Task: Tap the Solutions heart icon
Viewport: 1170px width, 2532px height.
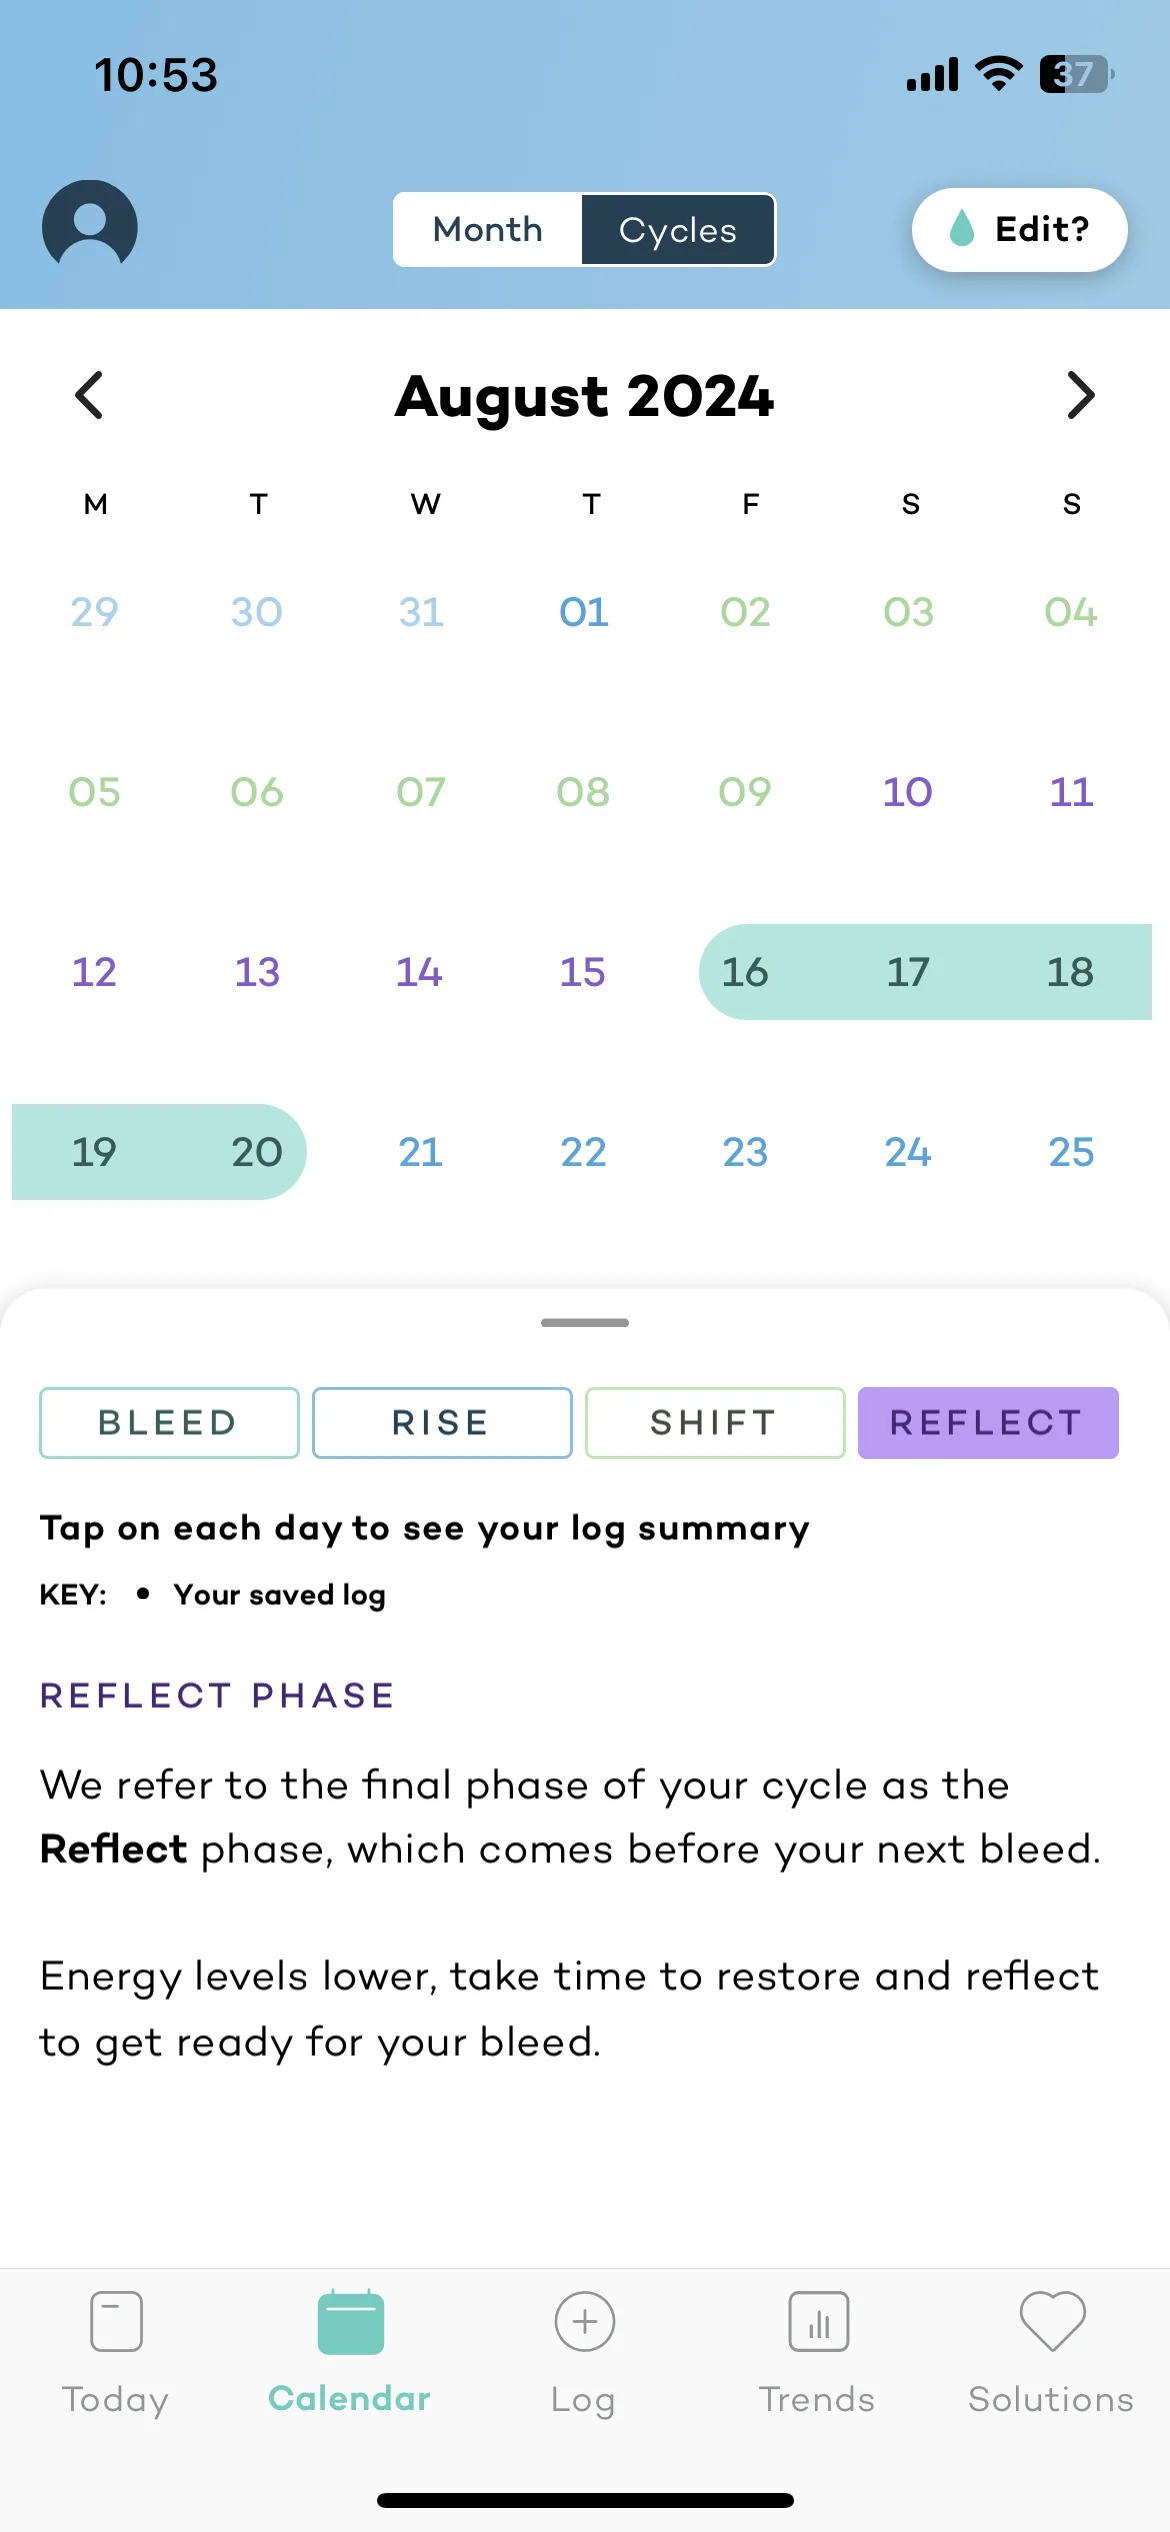Action: coord(1052,2320)
